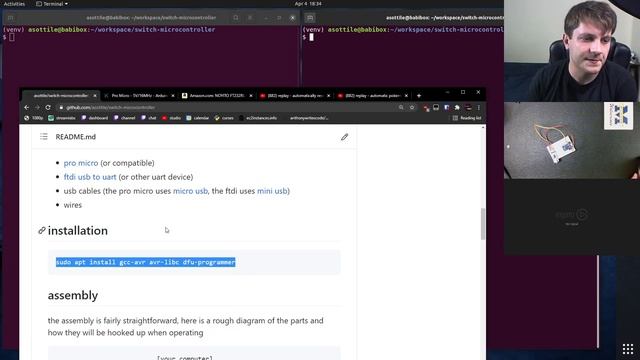Image resolution: width=640 pixels, height=360 pixels.
Task: Go back with the browser back arrow
Action: (x=27, y=107)
